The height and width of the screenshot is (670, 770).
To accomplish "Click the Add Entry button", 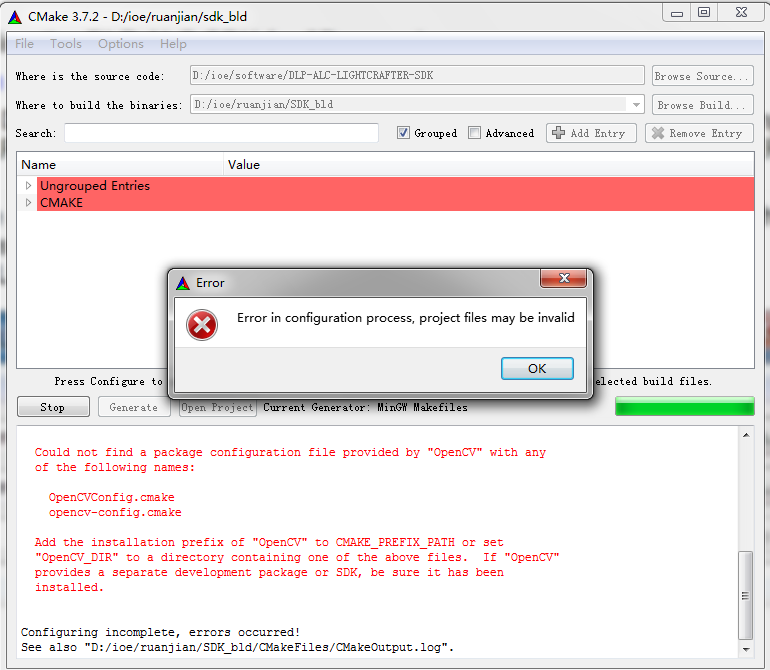I will tap(591, 133).
